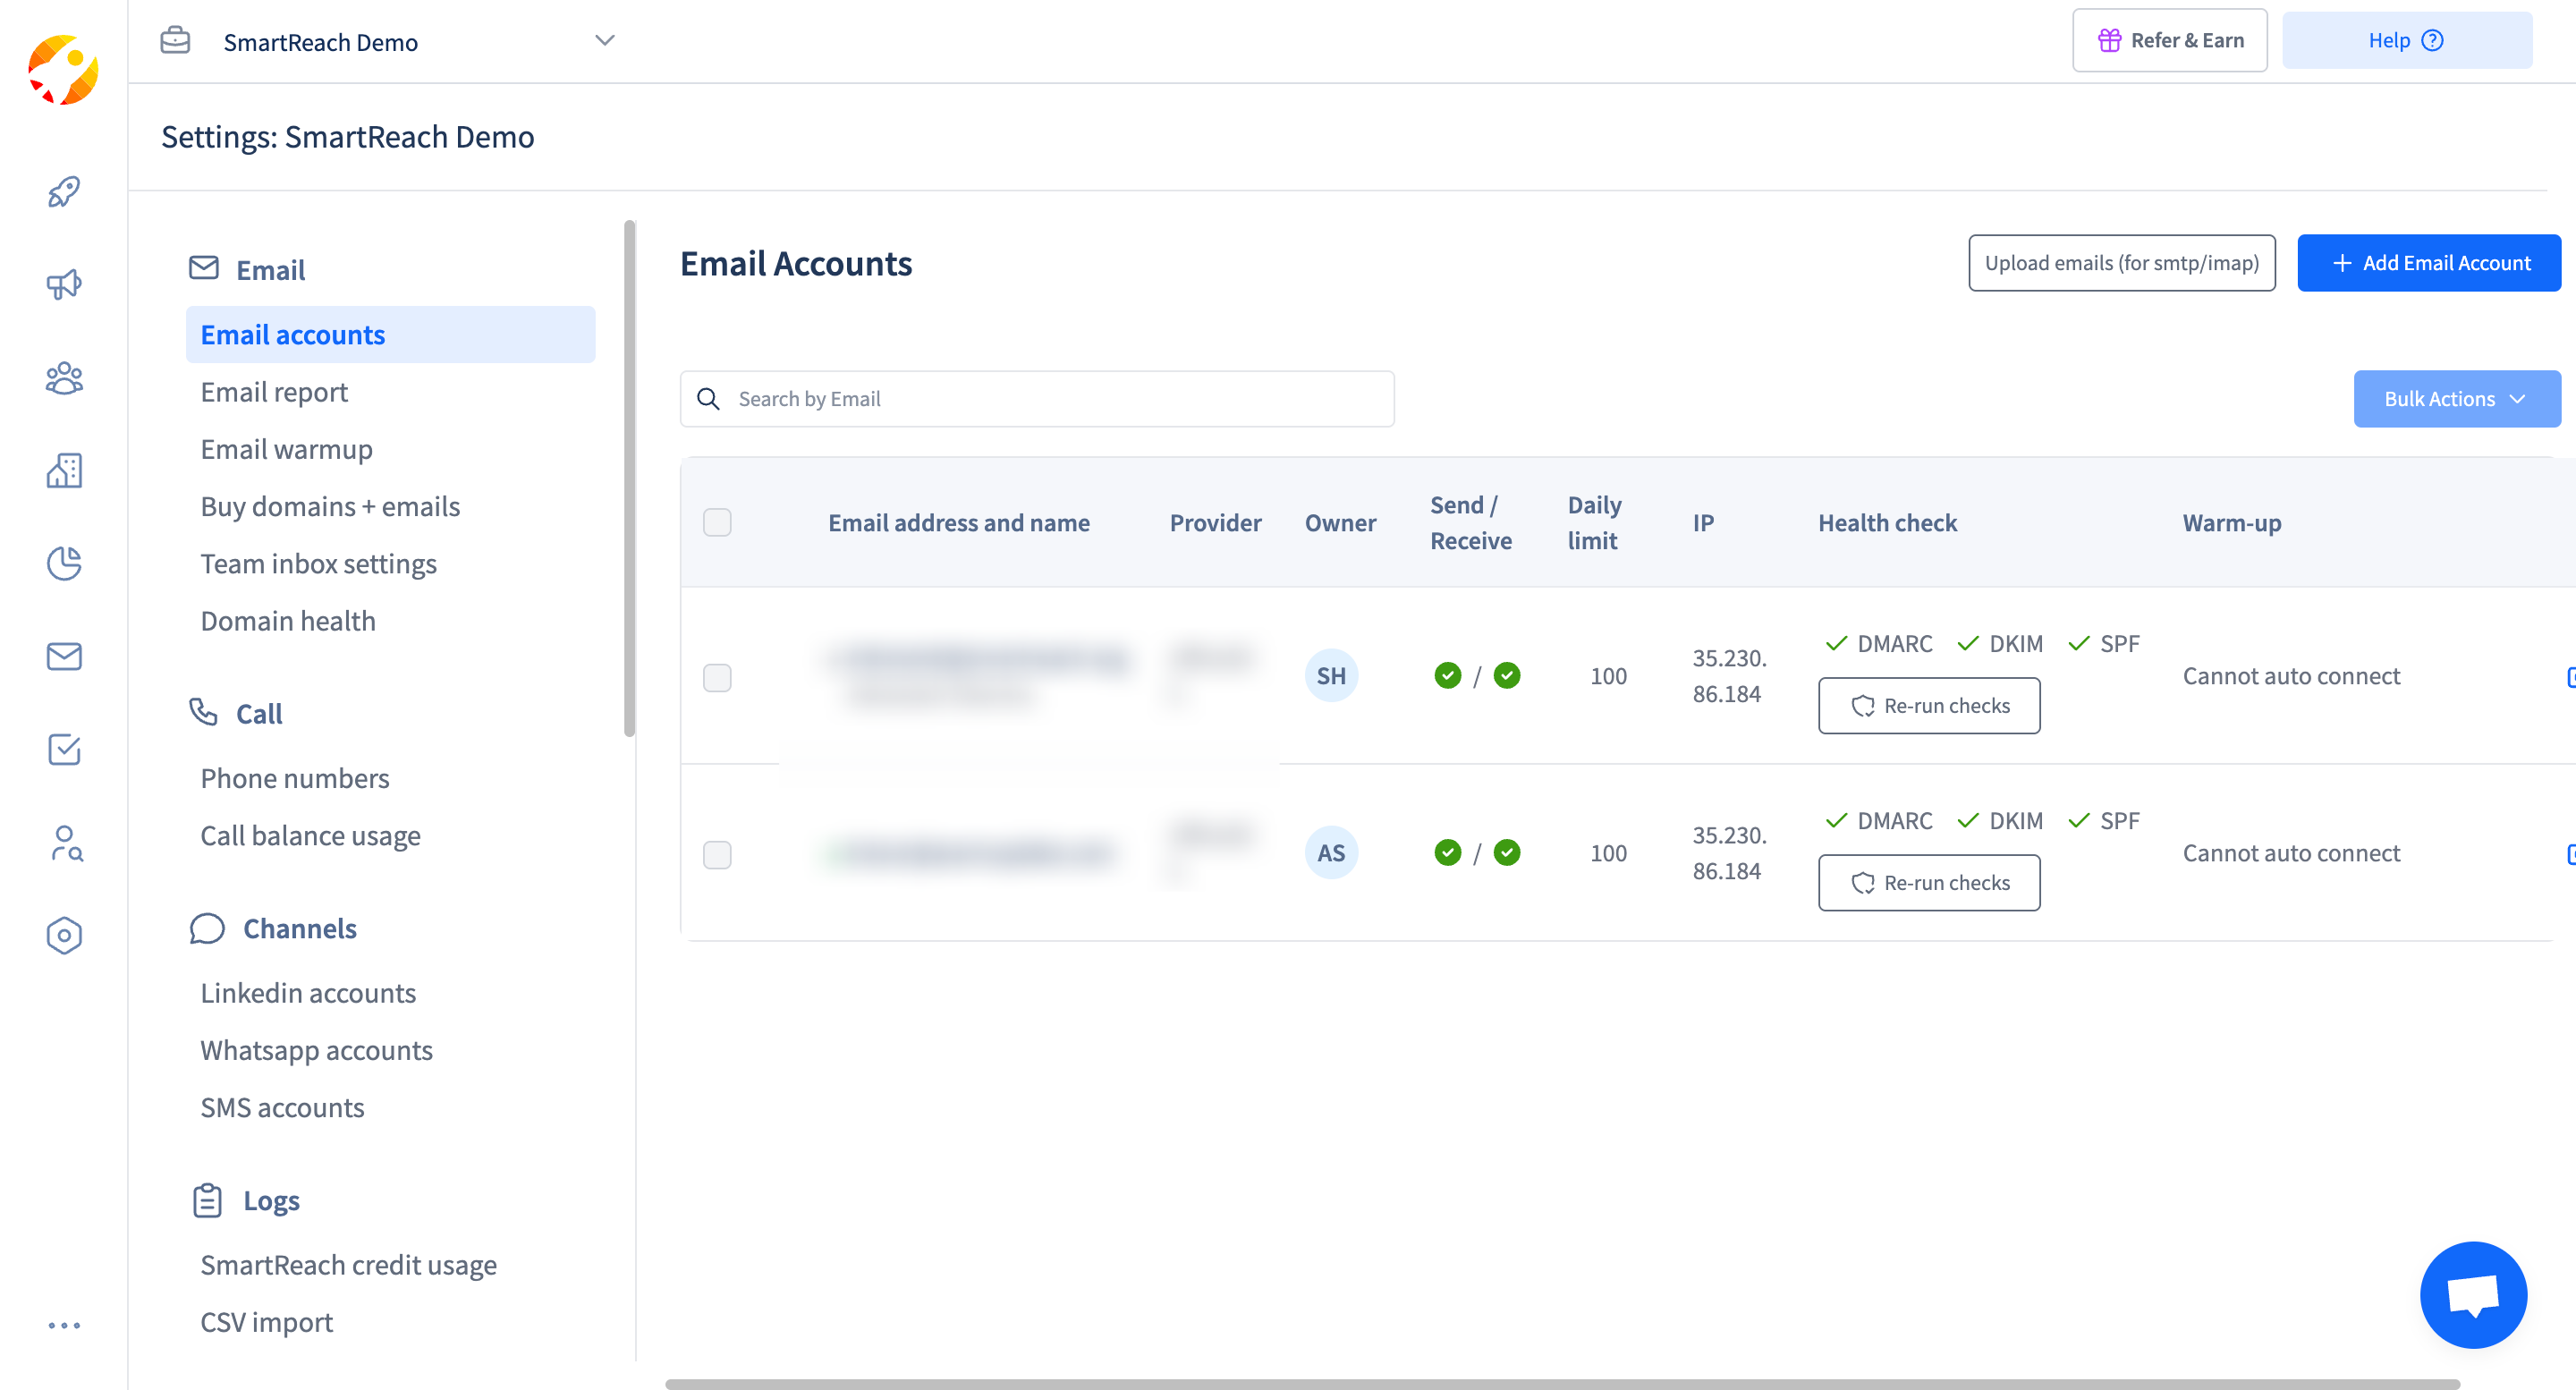The height and width of the screenshot is (1390, 2576).
Task: Click the Warm-up column header
Action: pos(2231,523)
